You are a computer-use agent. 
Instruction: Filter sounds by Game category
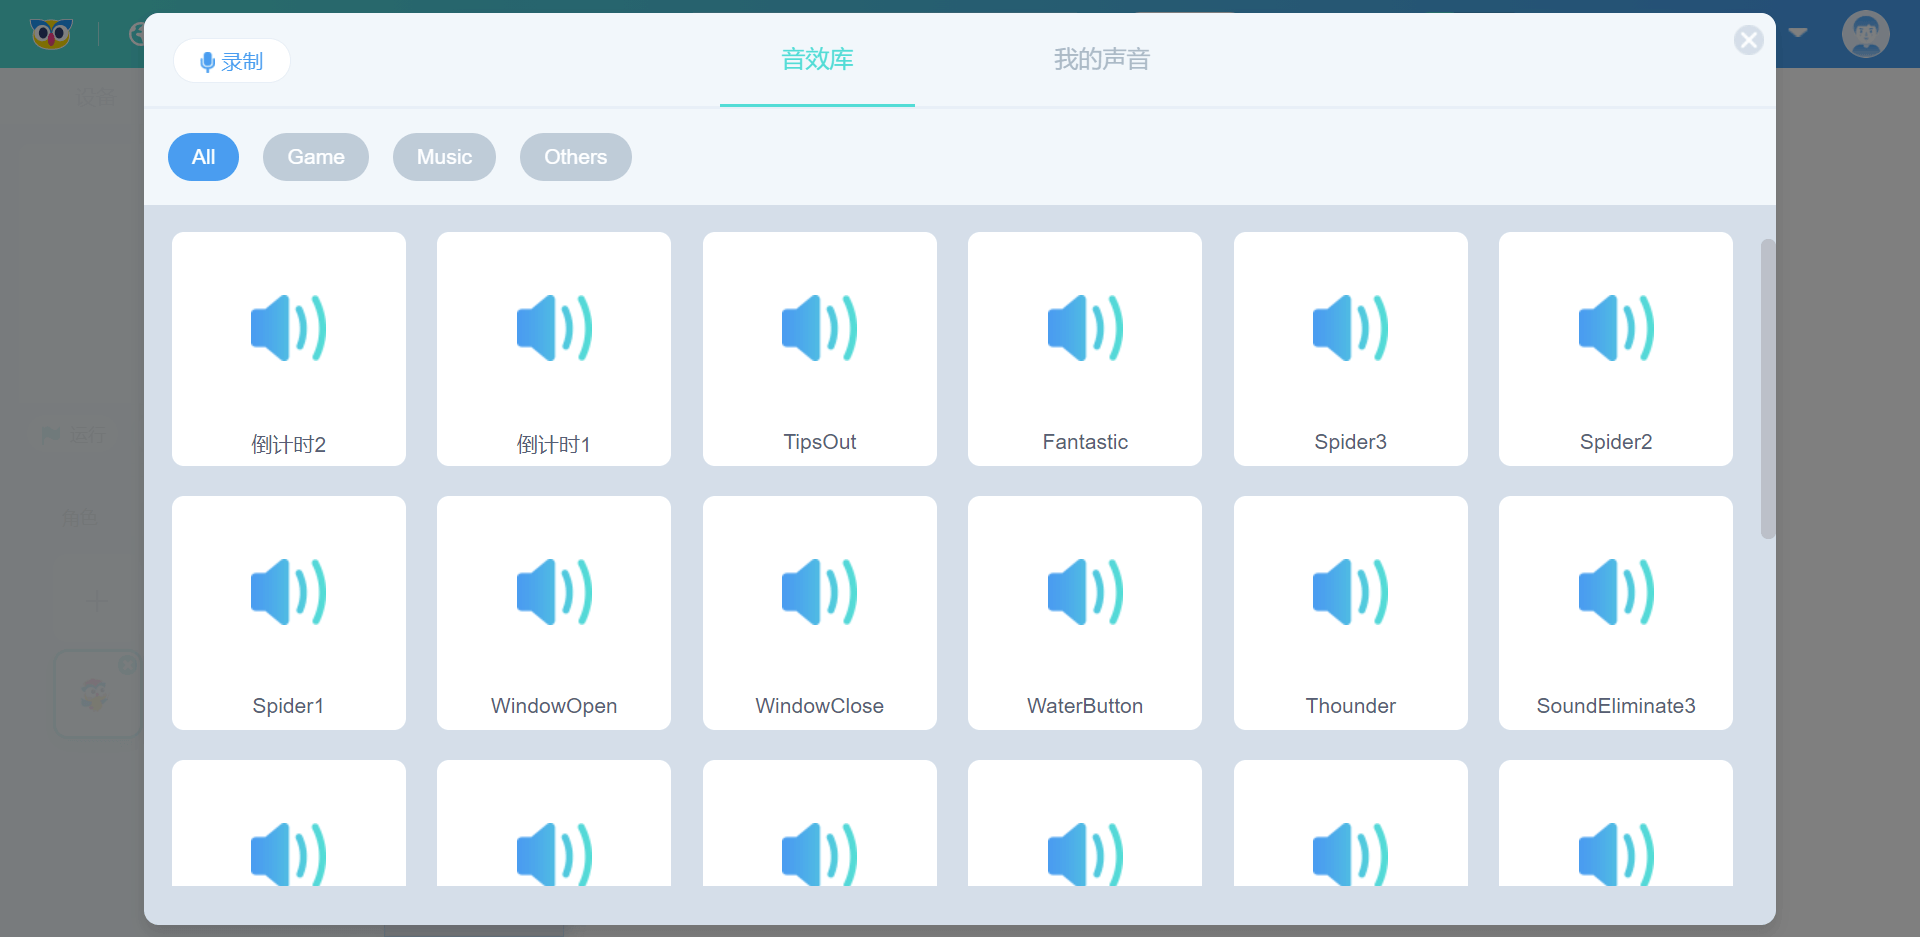pos(316,157)
